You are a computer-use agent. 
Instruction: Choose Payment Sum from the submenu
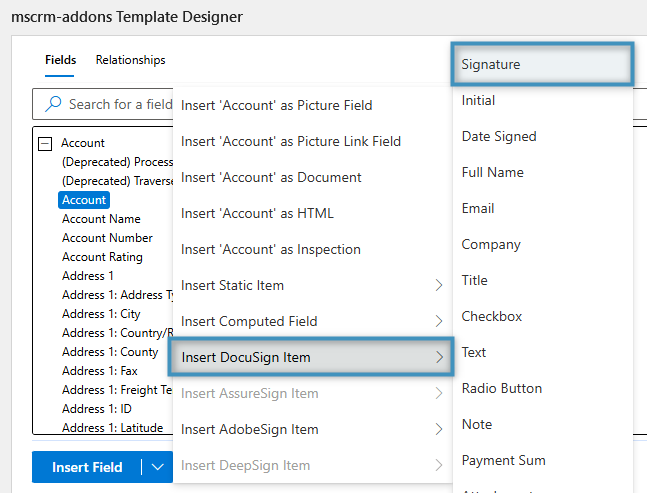pos(503,460)
